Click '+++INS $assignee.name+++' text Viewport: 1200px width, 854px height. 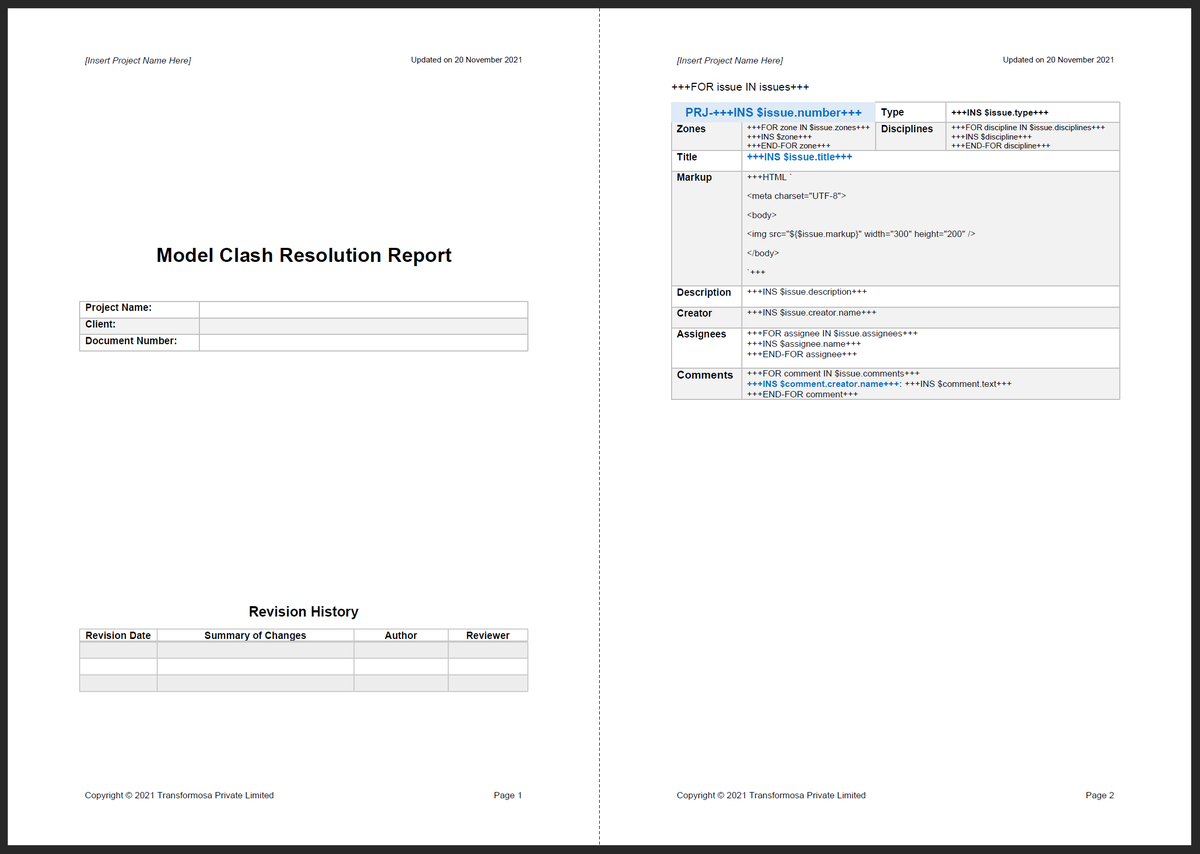tap(804, 344)
